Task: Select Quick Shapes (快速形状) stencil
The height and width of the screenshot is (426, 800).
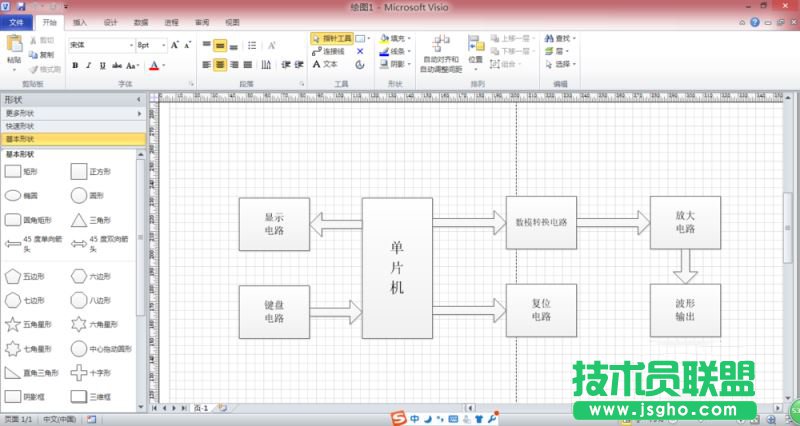Action: (73, 126)
